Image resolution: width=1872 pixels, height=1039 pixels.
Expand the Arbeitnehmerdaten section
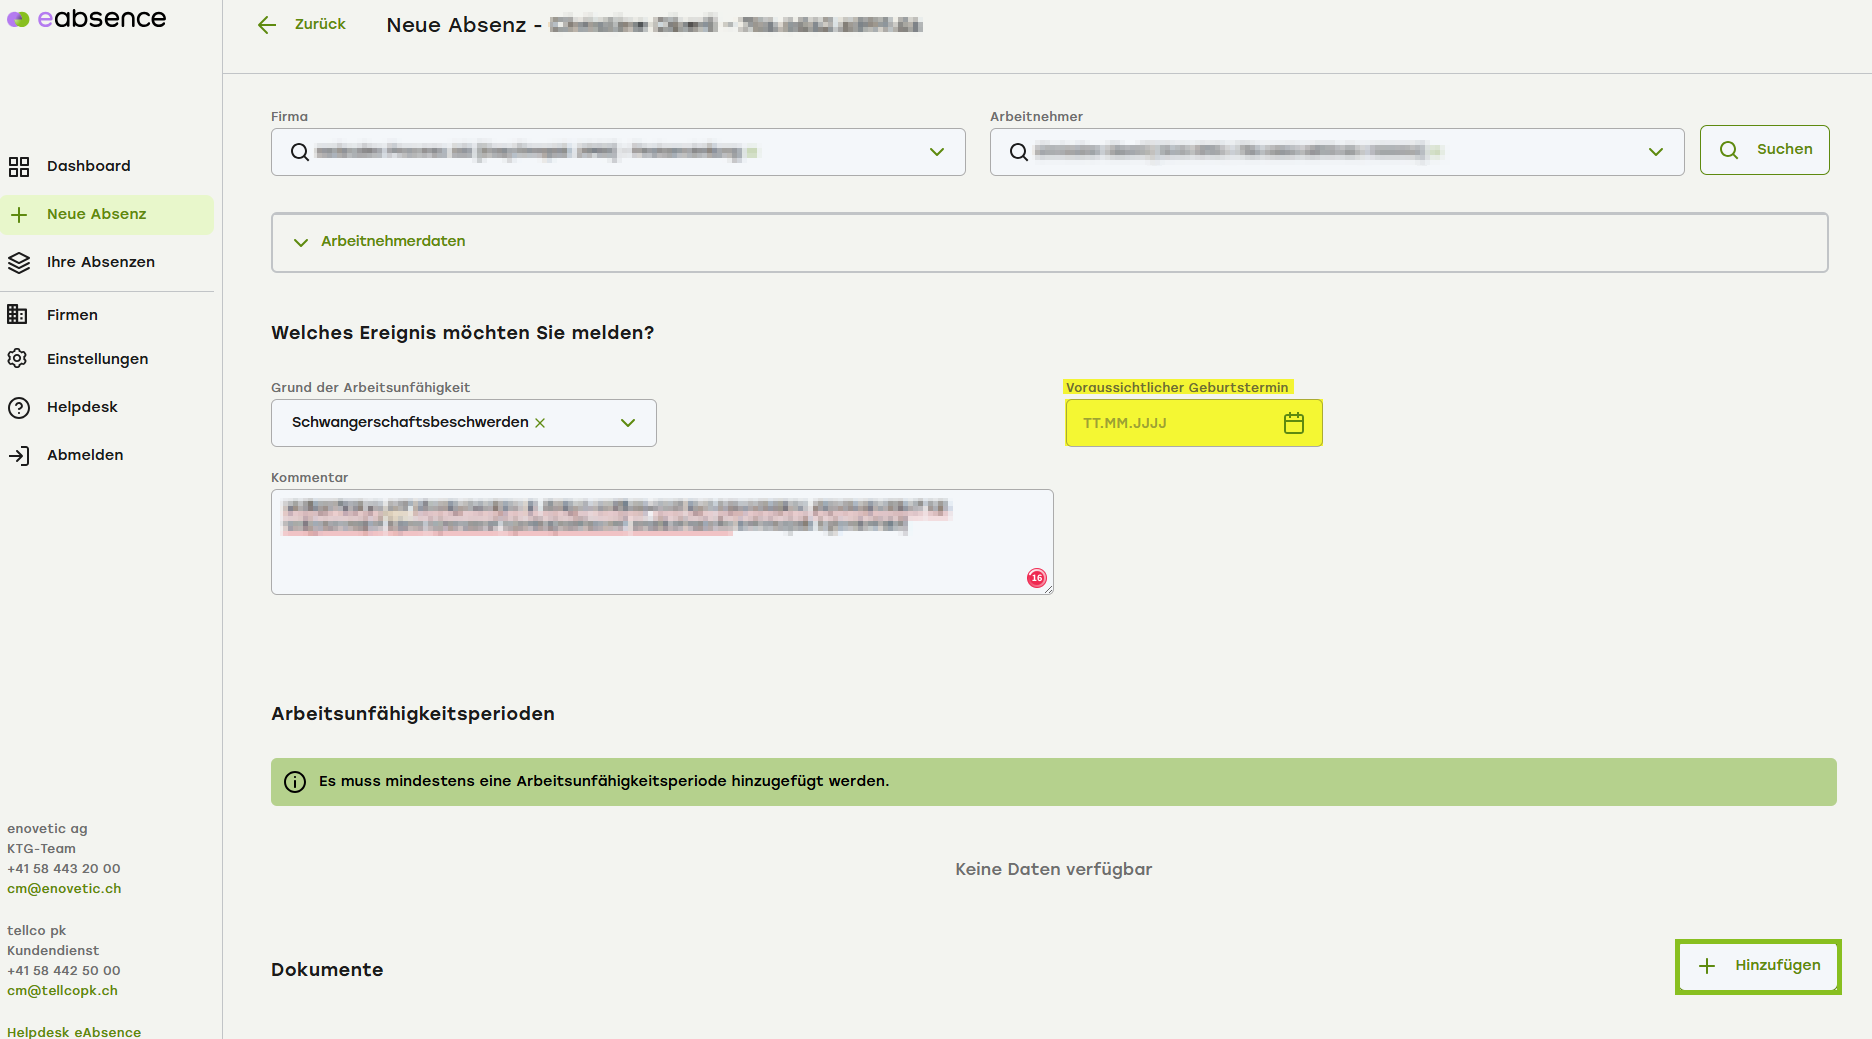pos(392,242)
